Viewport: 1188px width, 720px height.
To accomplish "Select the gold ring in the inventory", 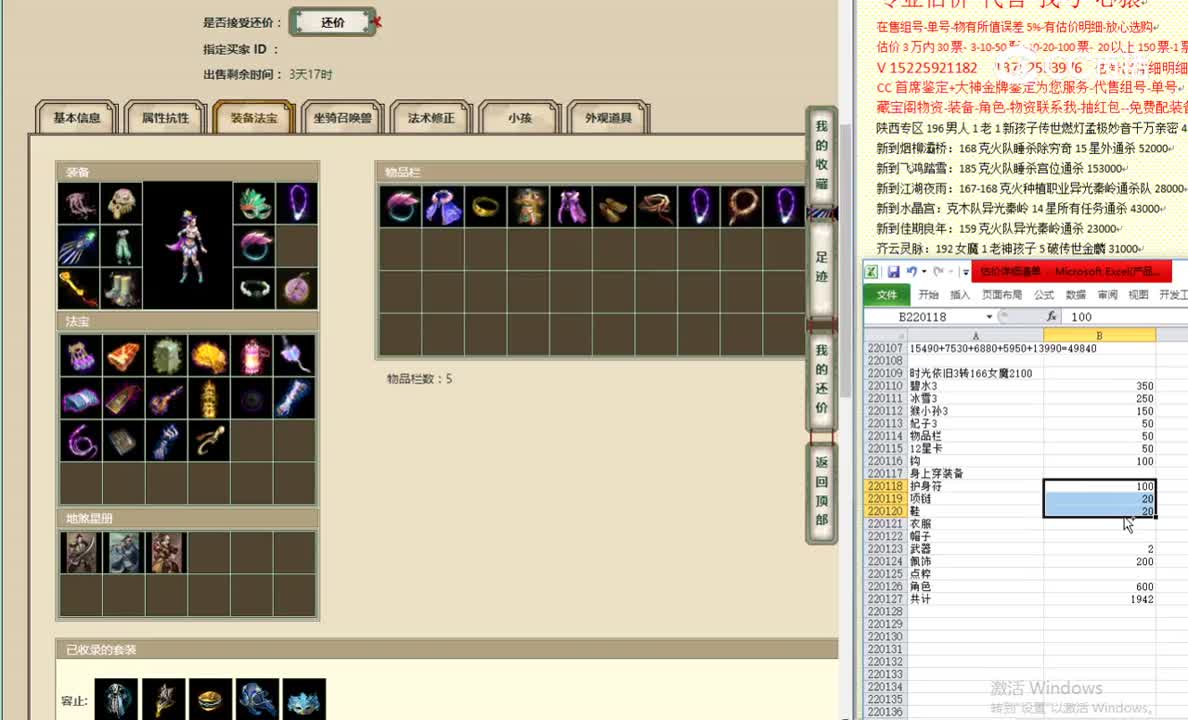I will click(x=486, y=206).
